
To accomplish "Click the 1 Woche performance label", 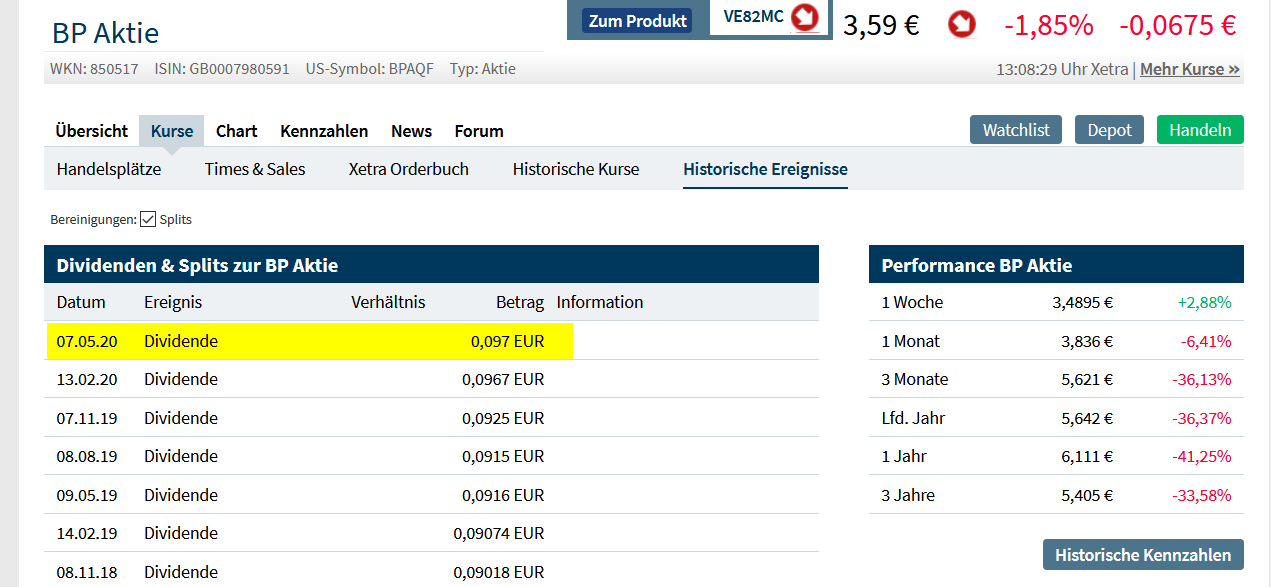I will [x=912, y=302].
